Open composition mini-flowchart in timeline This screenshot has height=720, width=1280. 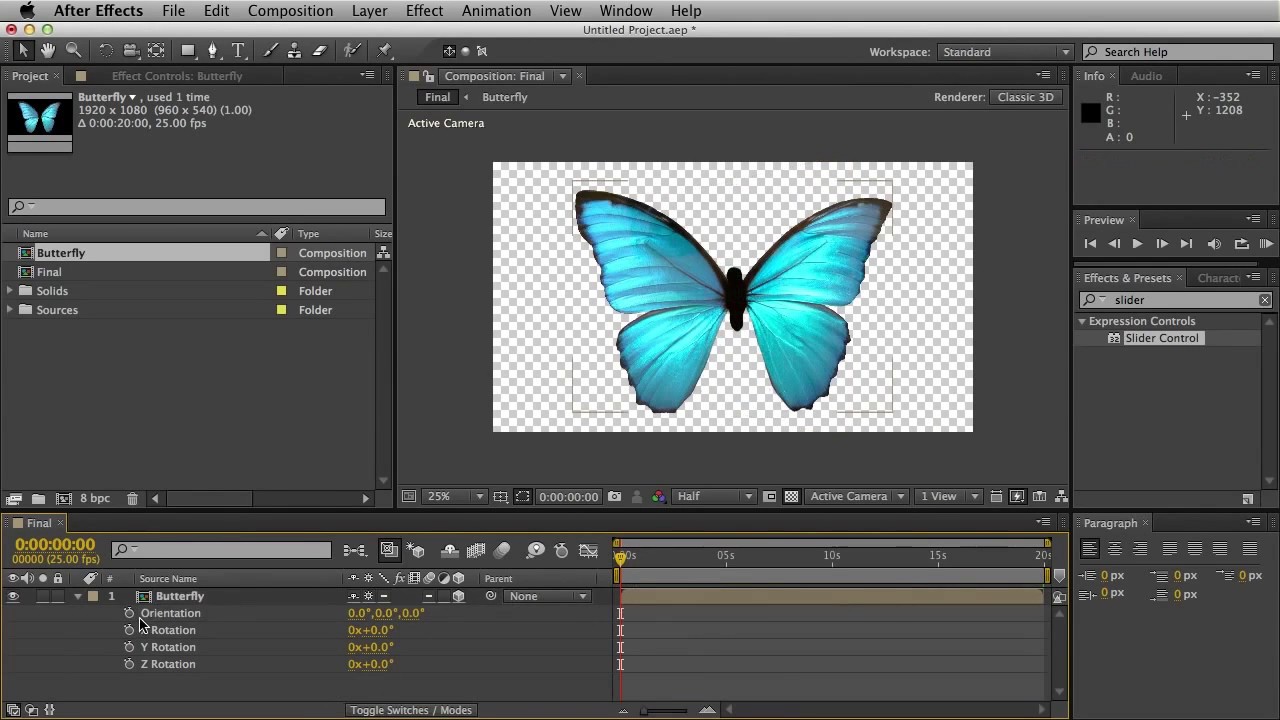[x=354, y=550]
